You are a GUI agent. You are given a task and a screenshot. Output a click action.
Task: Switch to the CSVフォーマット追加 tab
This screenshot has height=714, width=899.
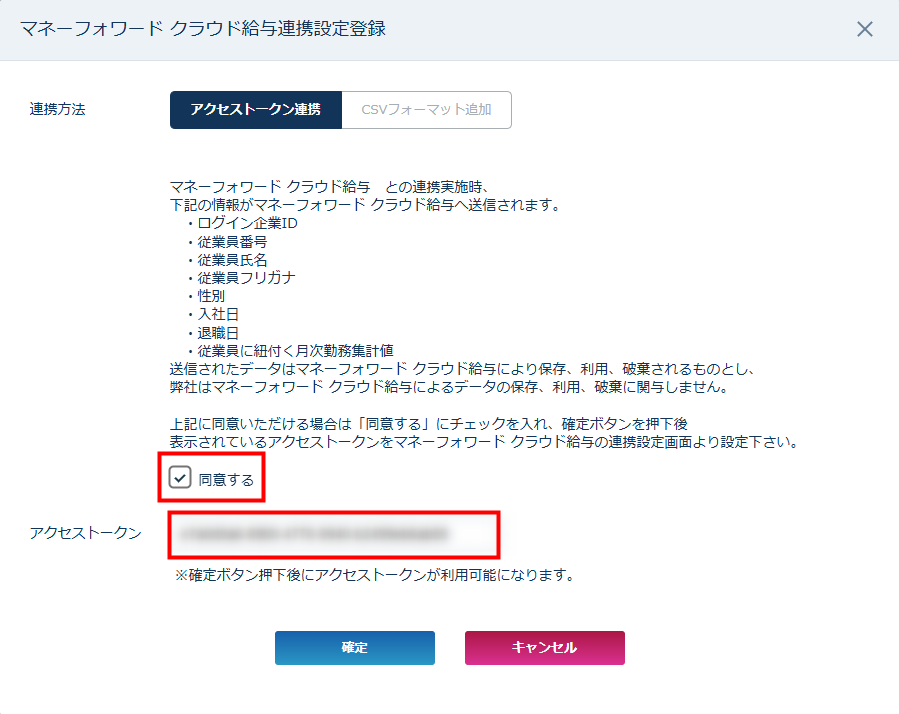click(x=426, y=110)
